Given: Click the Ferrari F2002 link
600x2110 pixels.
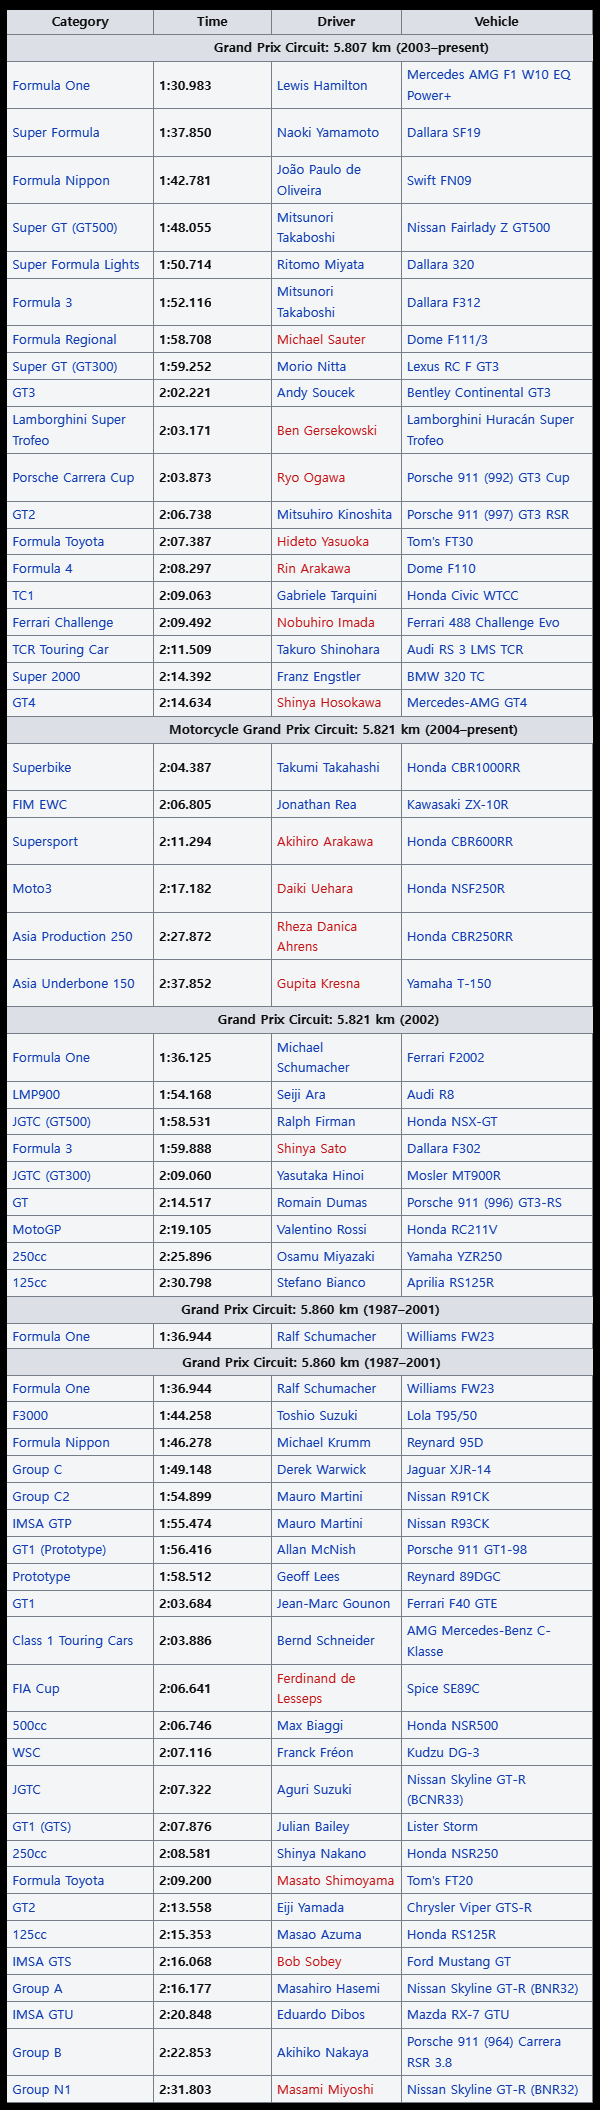Looking at the screenshot, I should [x=446, y=1058].
